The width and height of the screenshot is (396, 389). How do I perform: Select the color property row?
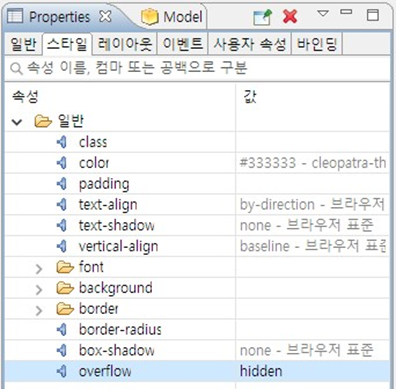(197, 163)
